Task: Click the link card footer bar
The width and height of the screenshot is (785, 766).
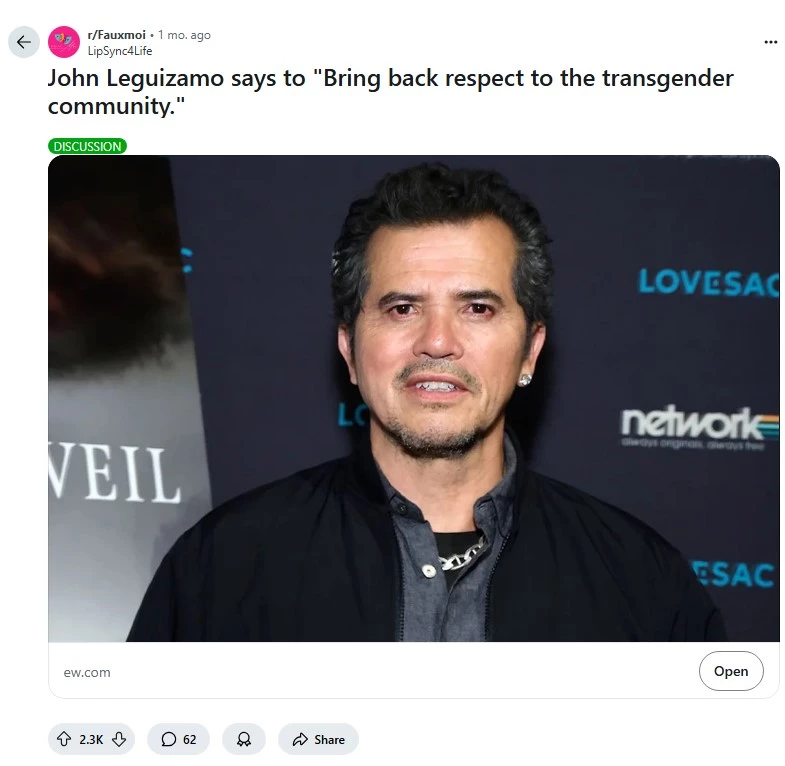Action: point(414,670)
